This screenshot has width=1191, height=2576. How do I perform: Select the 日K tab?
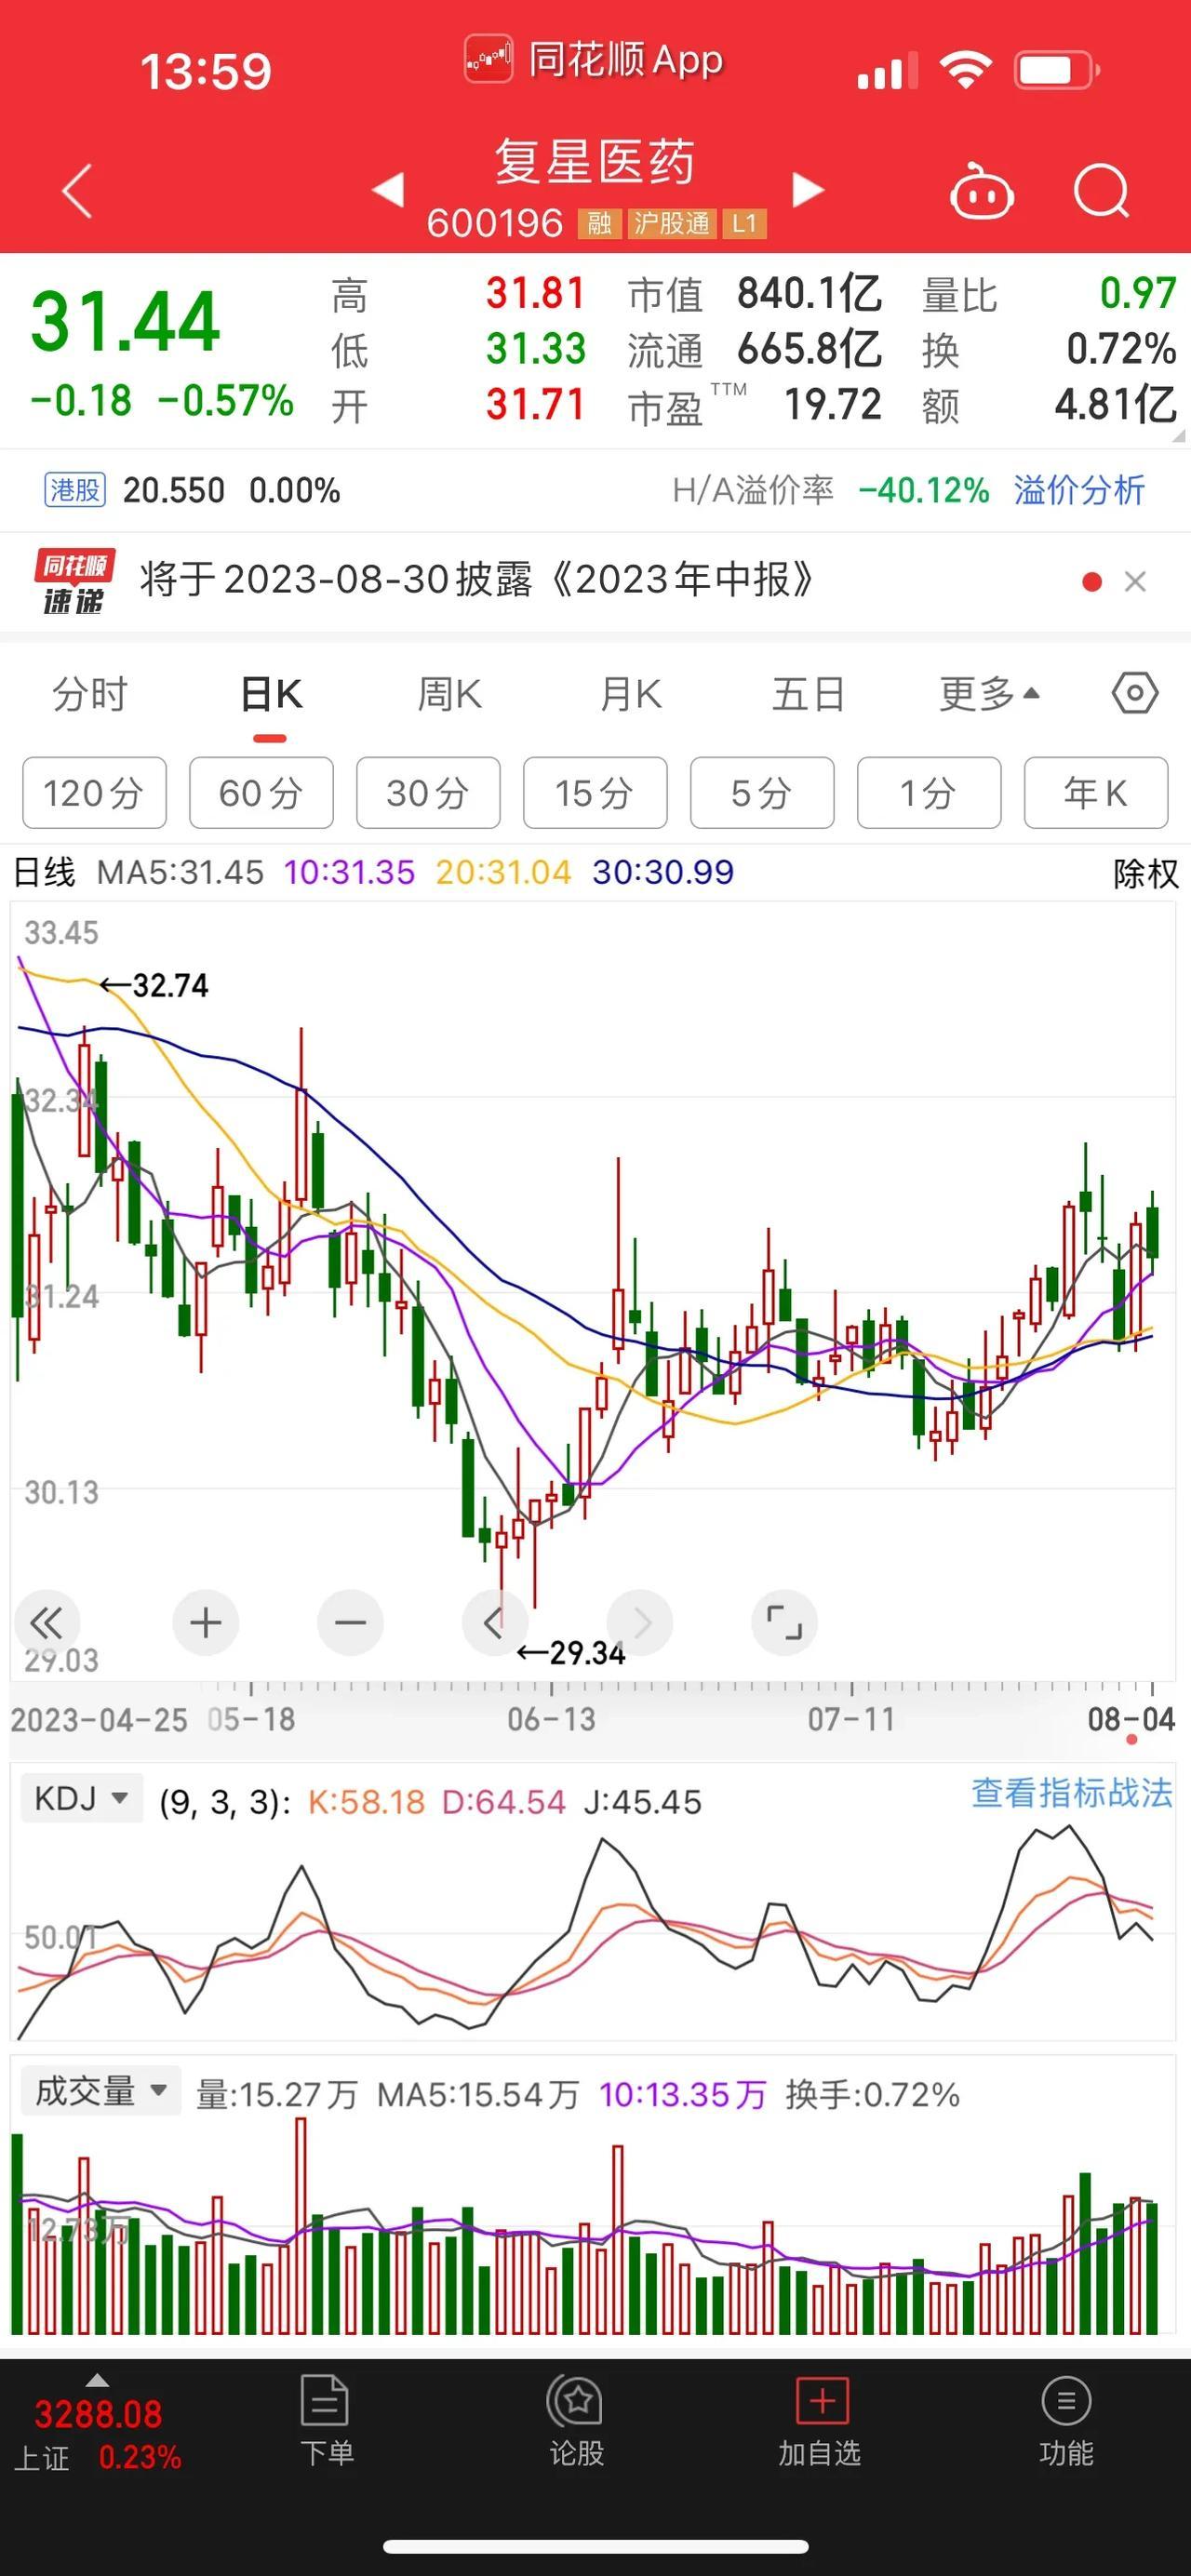pos(271,693)
